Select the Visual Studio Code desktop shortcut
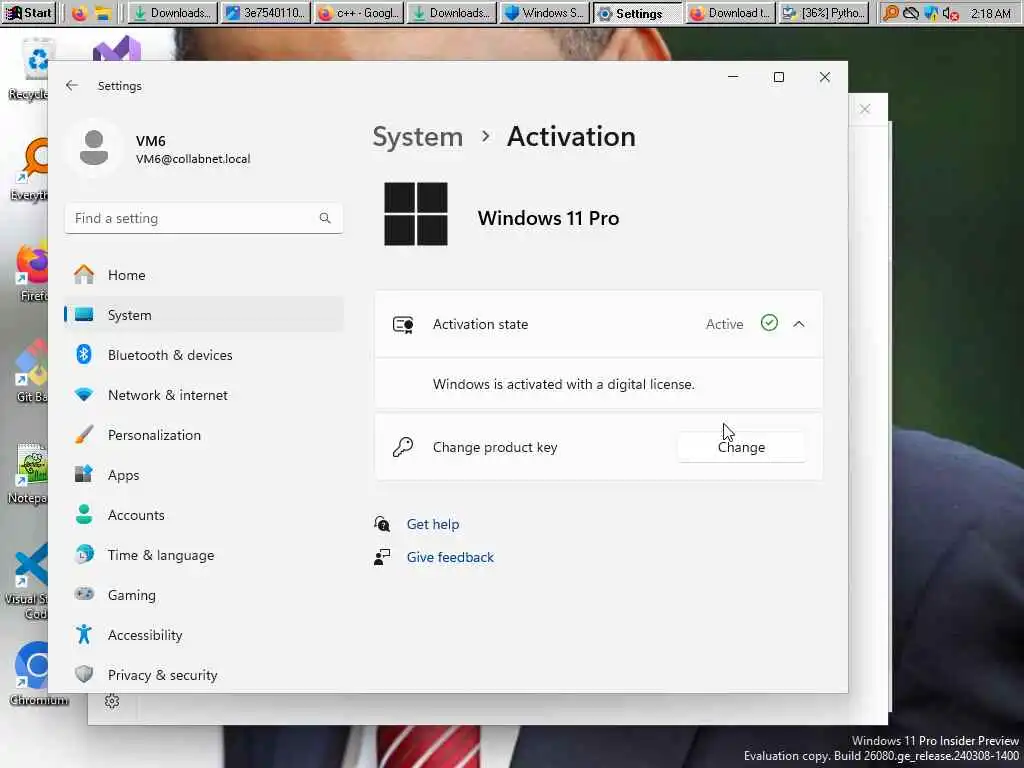1024x768 pixels. pyautogui.click(x=26, y=581)
